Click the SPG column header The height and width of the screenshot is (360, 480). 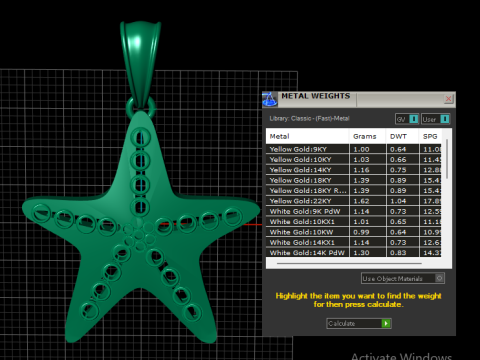click(x=430, y=136)
